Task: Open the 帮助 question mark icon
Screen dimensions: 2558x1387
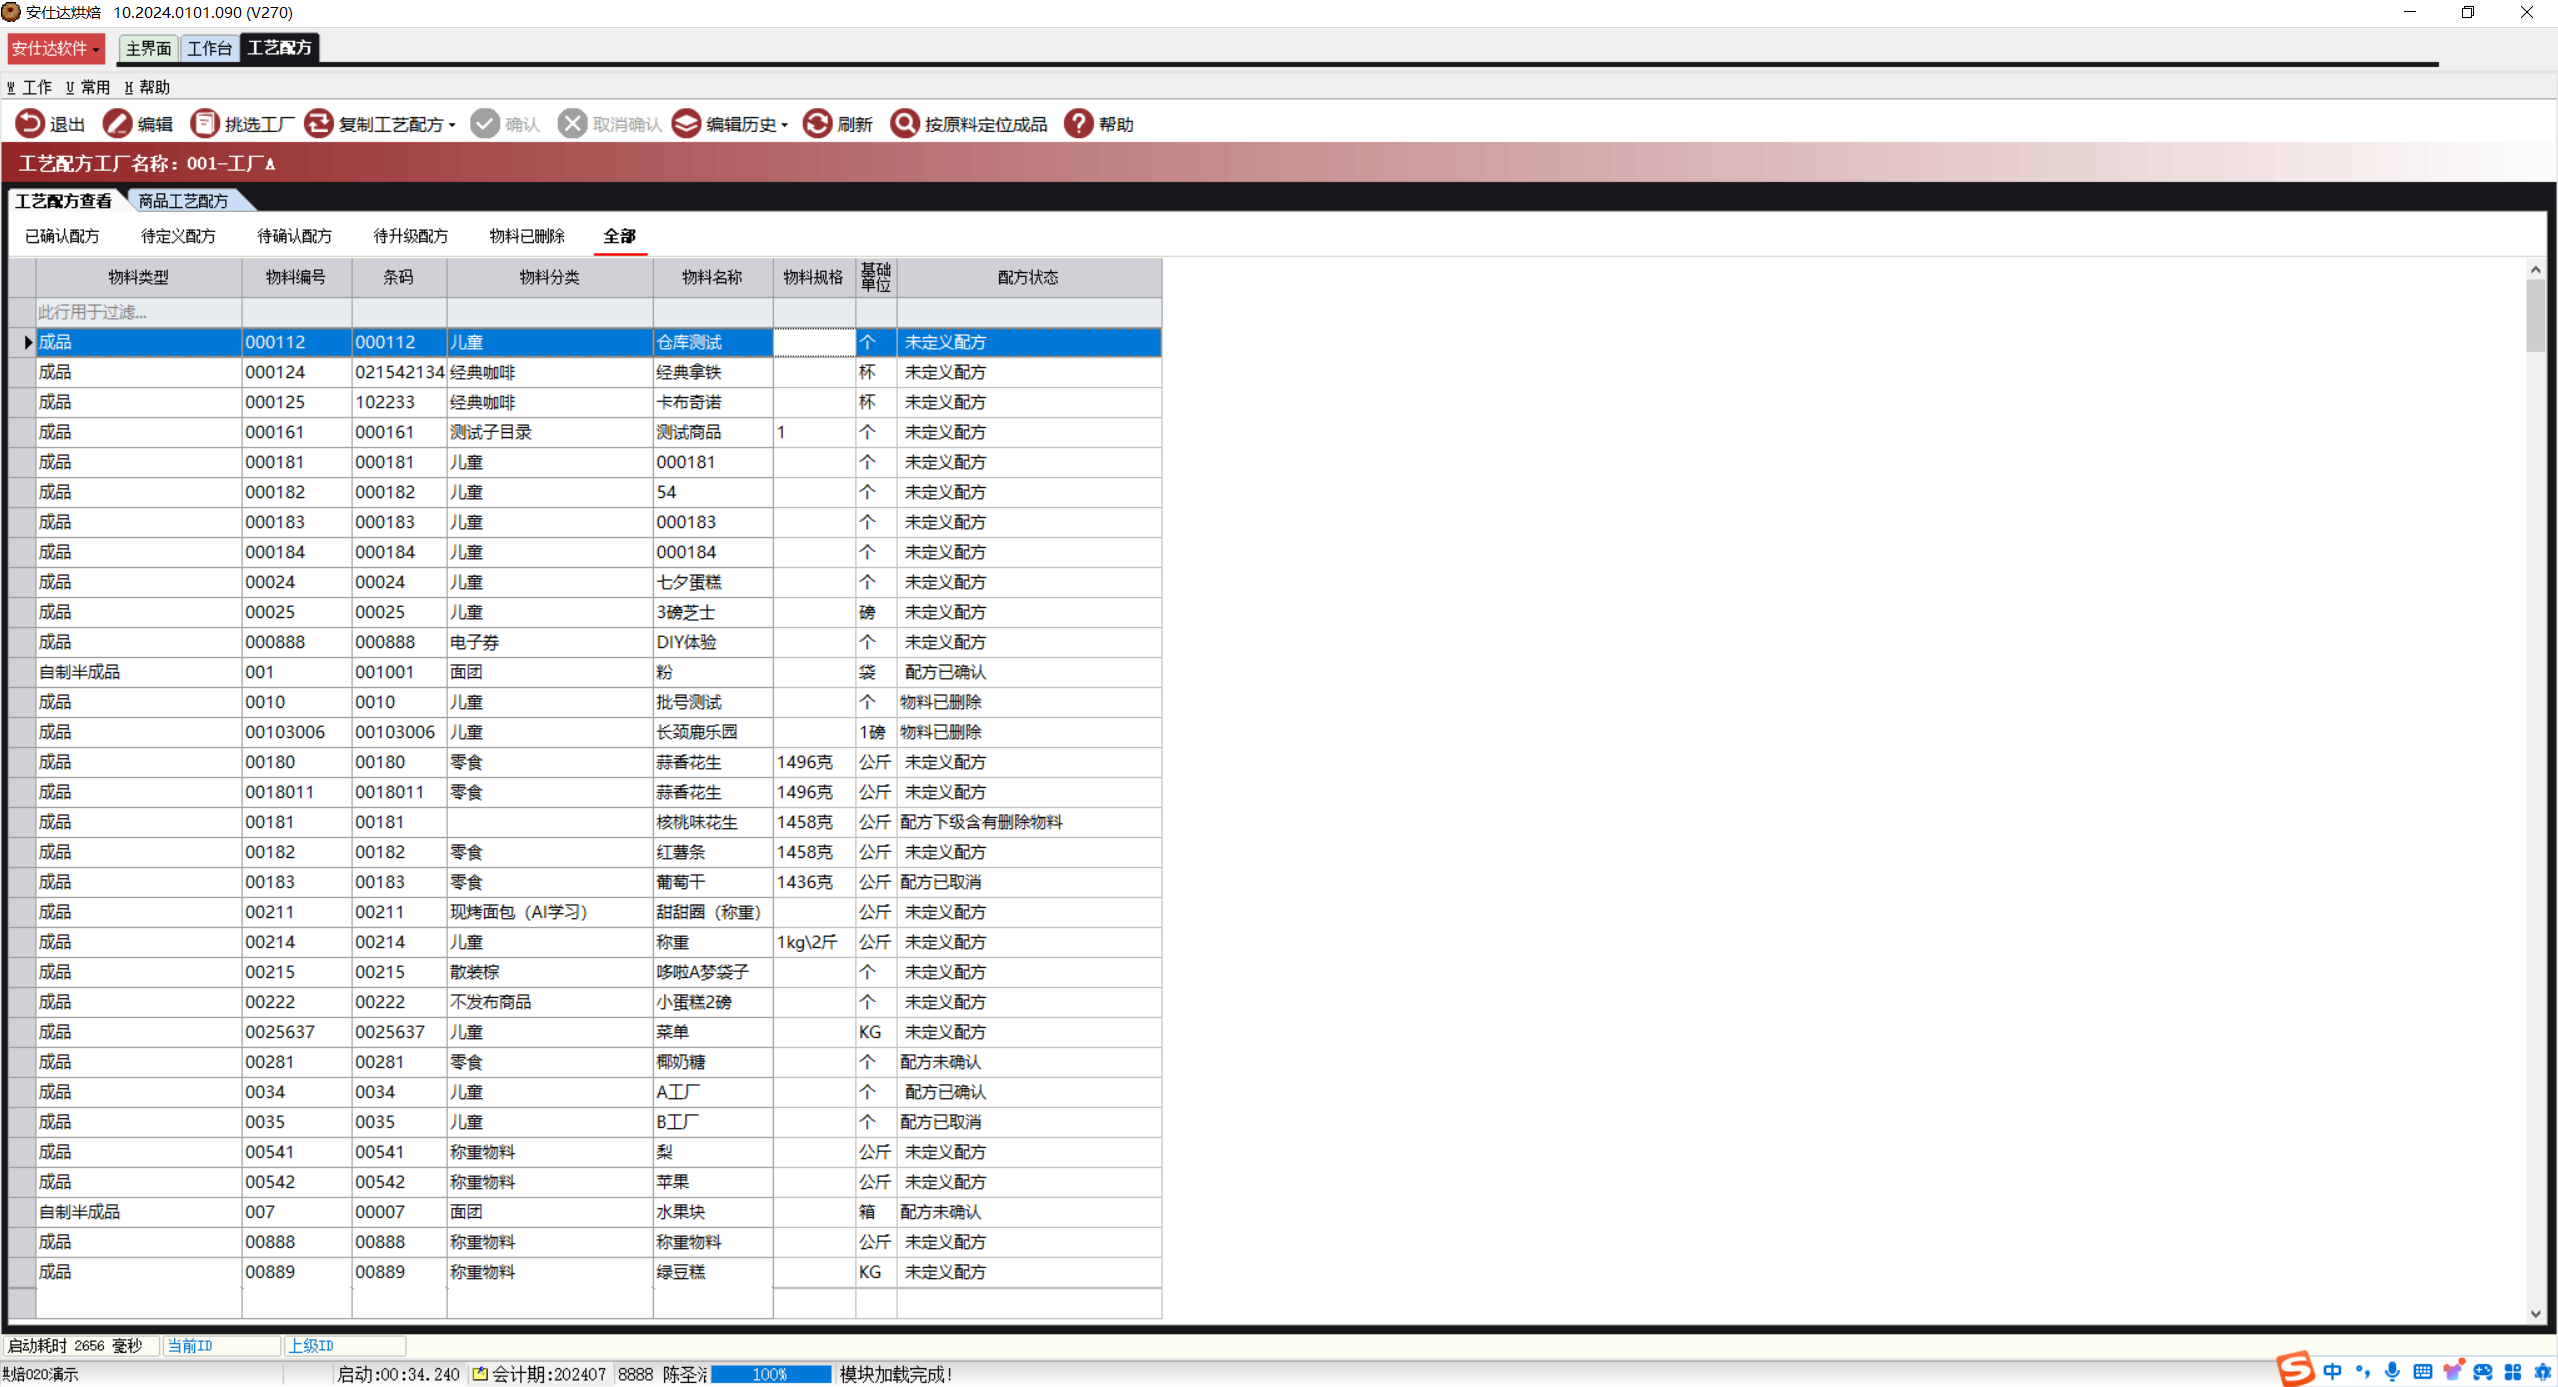Action: 1078,124
